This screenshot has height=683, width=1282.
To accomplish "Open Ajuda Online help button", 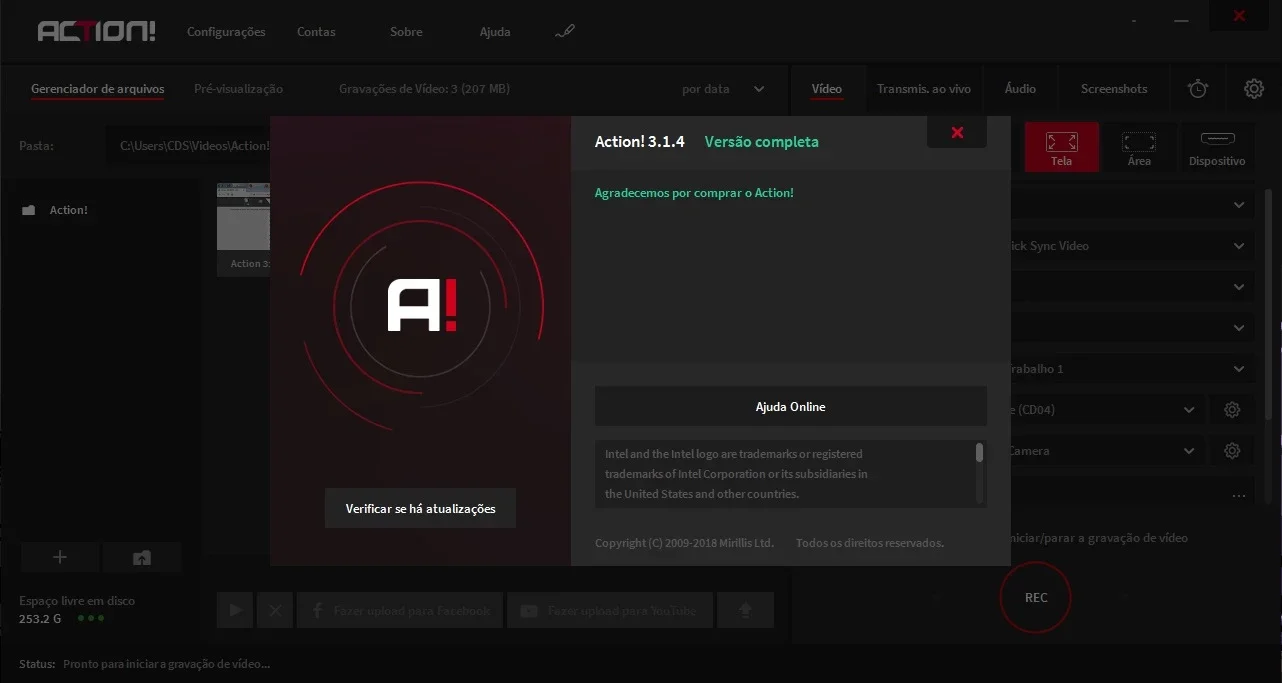I will pos(790,406).
